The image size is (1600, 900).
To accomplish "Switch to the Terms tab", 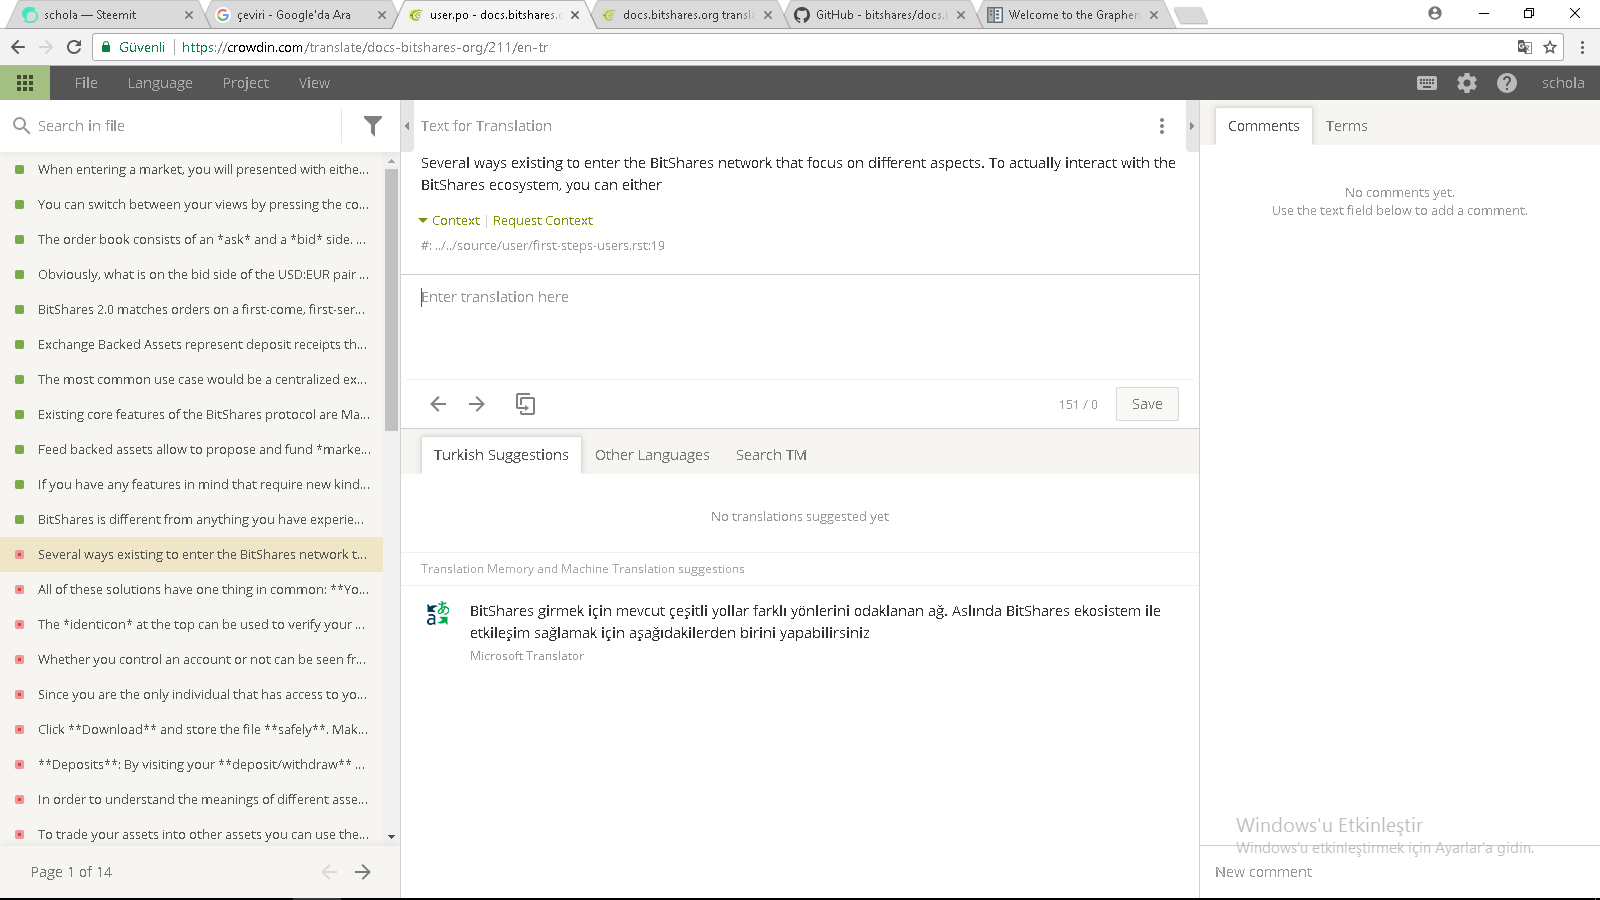I will click(1346, 126).
